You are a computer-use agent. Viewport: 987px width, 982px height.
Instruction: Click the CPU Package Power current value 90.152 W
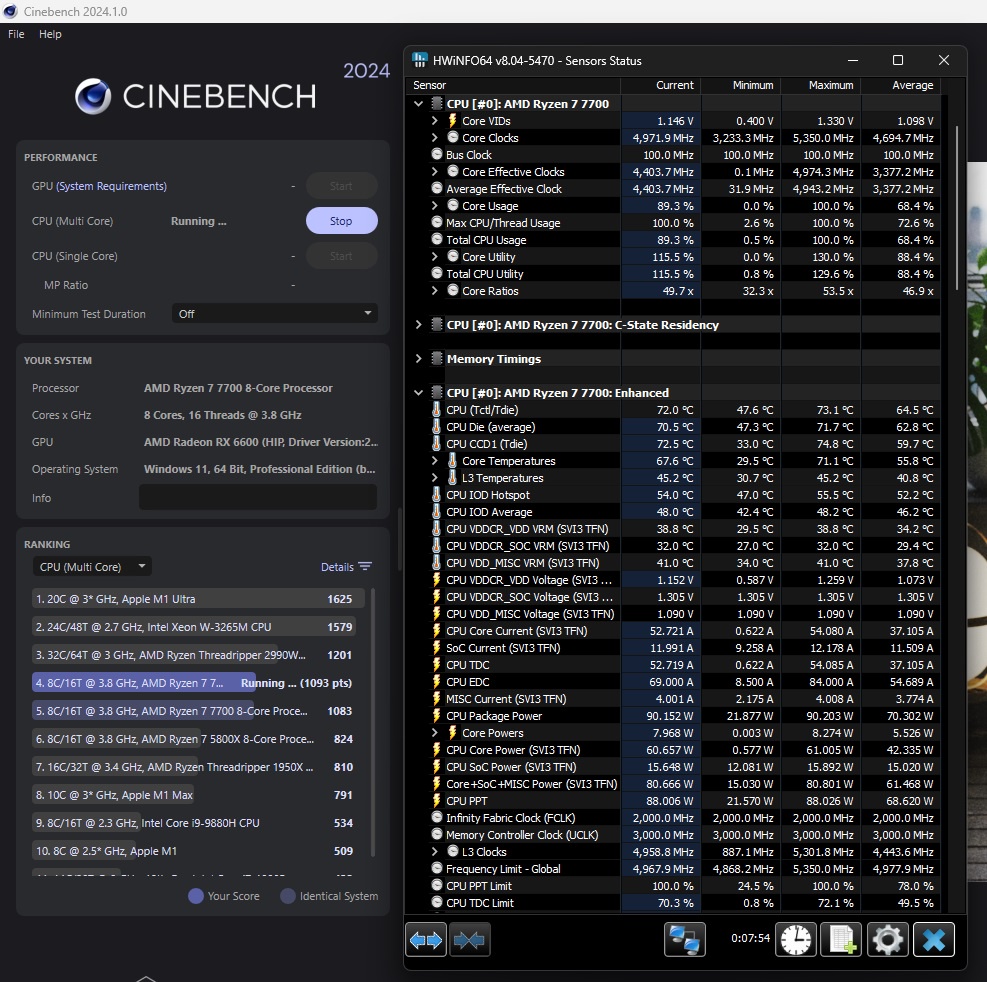pos(669,716)
